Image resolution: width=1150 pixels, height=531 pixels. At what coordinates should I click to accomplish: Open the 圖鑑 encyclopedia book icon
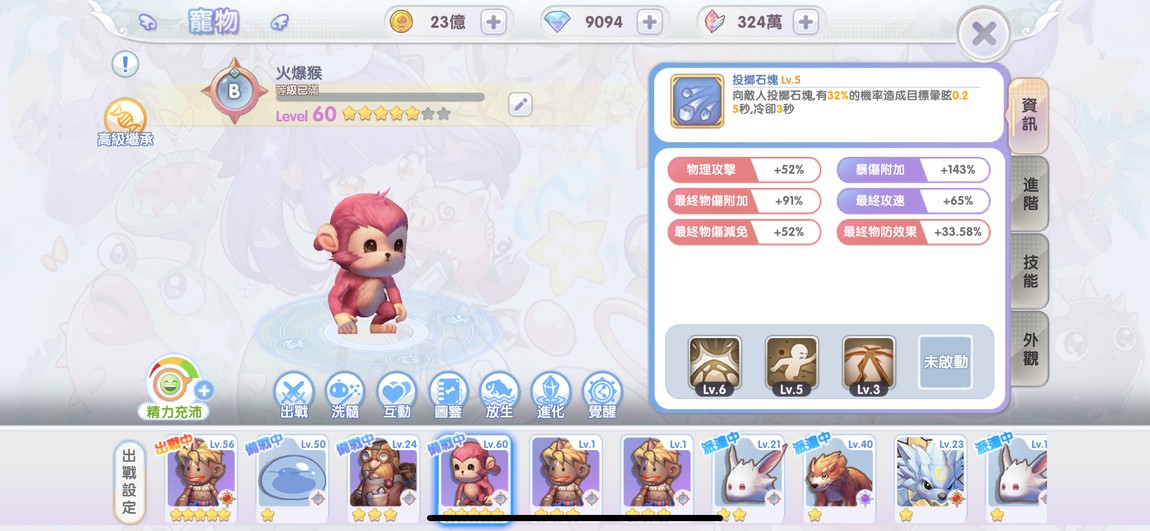tap(448, 395)
